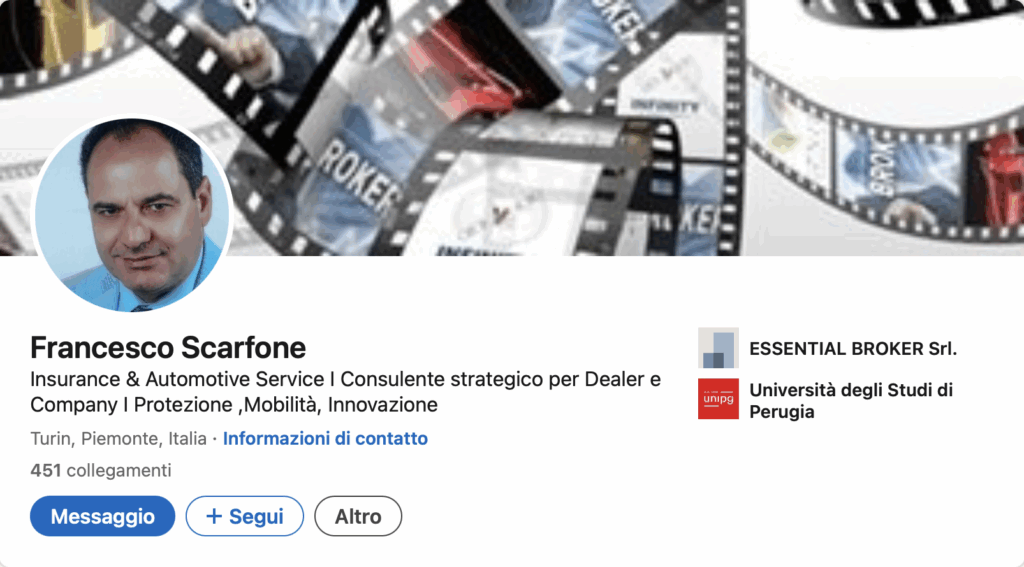Open Francesco Scarfone's round profile photo
The width and height of the screenshot is (1024, 567).
point(132,214)
